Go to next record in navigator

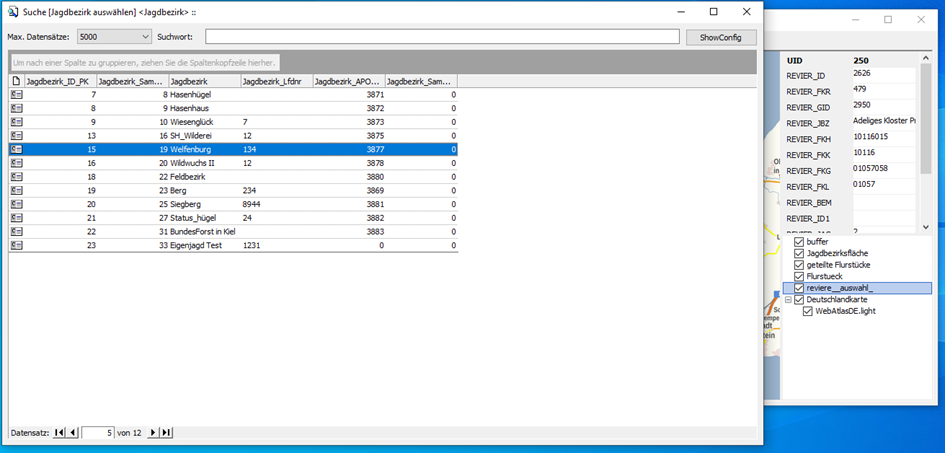[153, 432]
